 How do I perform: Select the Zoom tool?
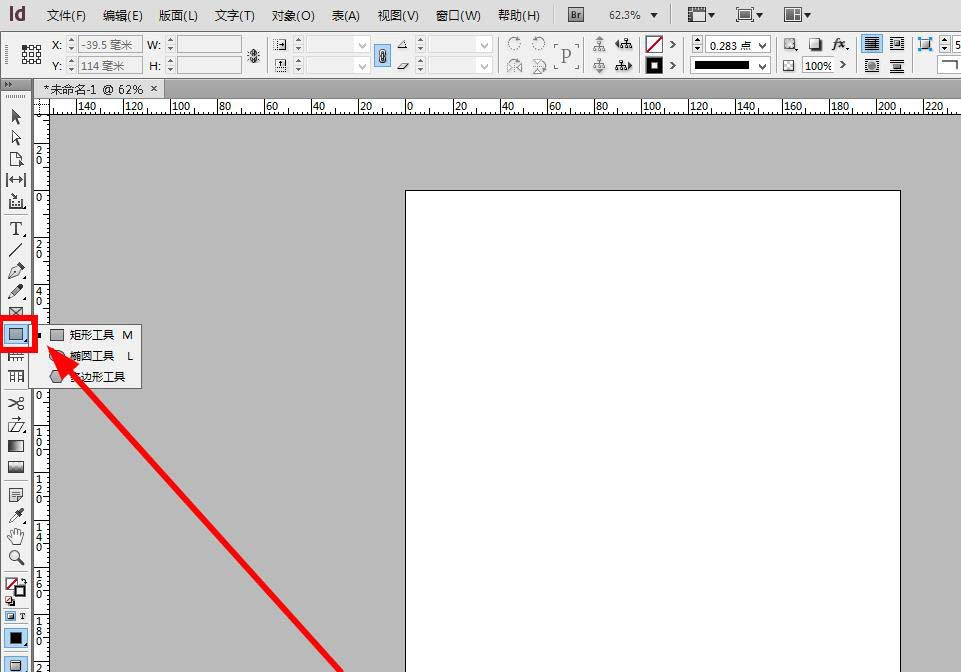pos(15,557)
